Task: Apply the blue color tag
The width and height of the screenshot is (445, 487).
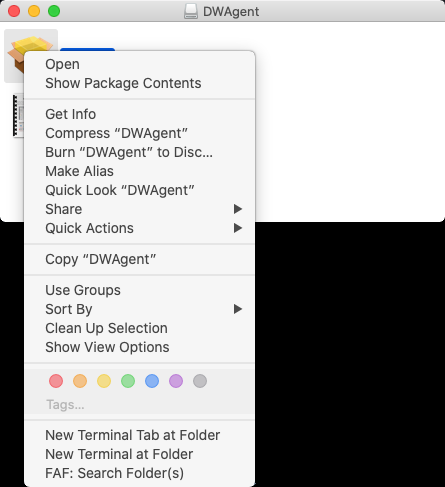Action: (x=152, y=381)
